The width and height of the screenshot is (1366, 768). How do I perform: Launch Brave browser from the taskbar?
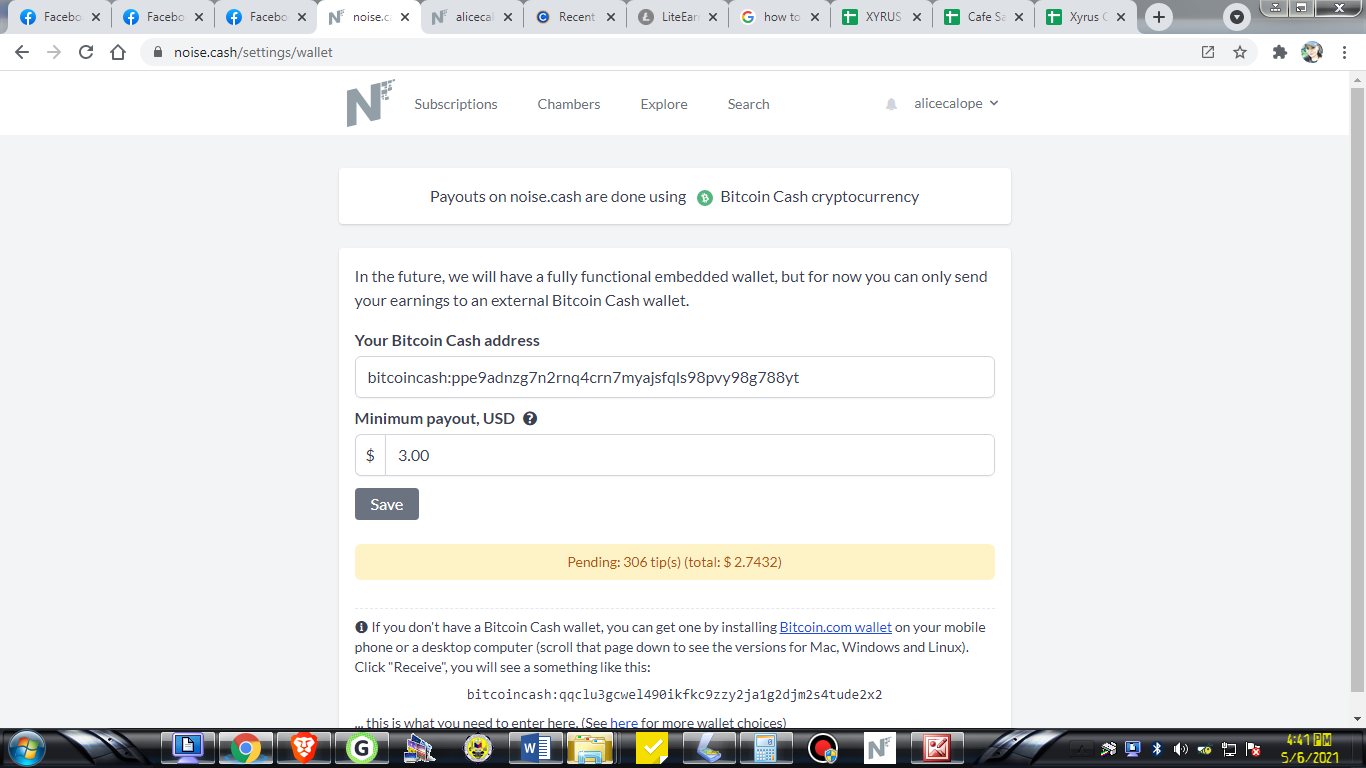click(304, 748)
